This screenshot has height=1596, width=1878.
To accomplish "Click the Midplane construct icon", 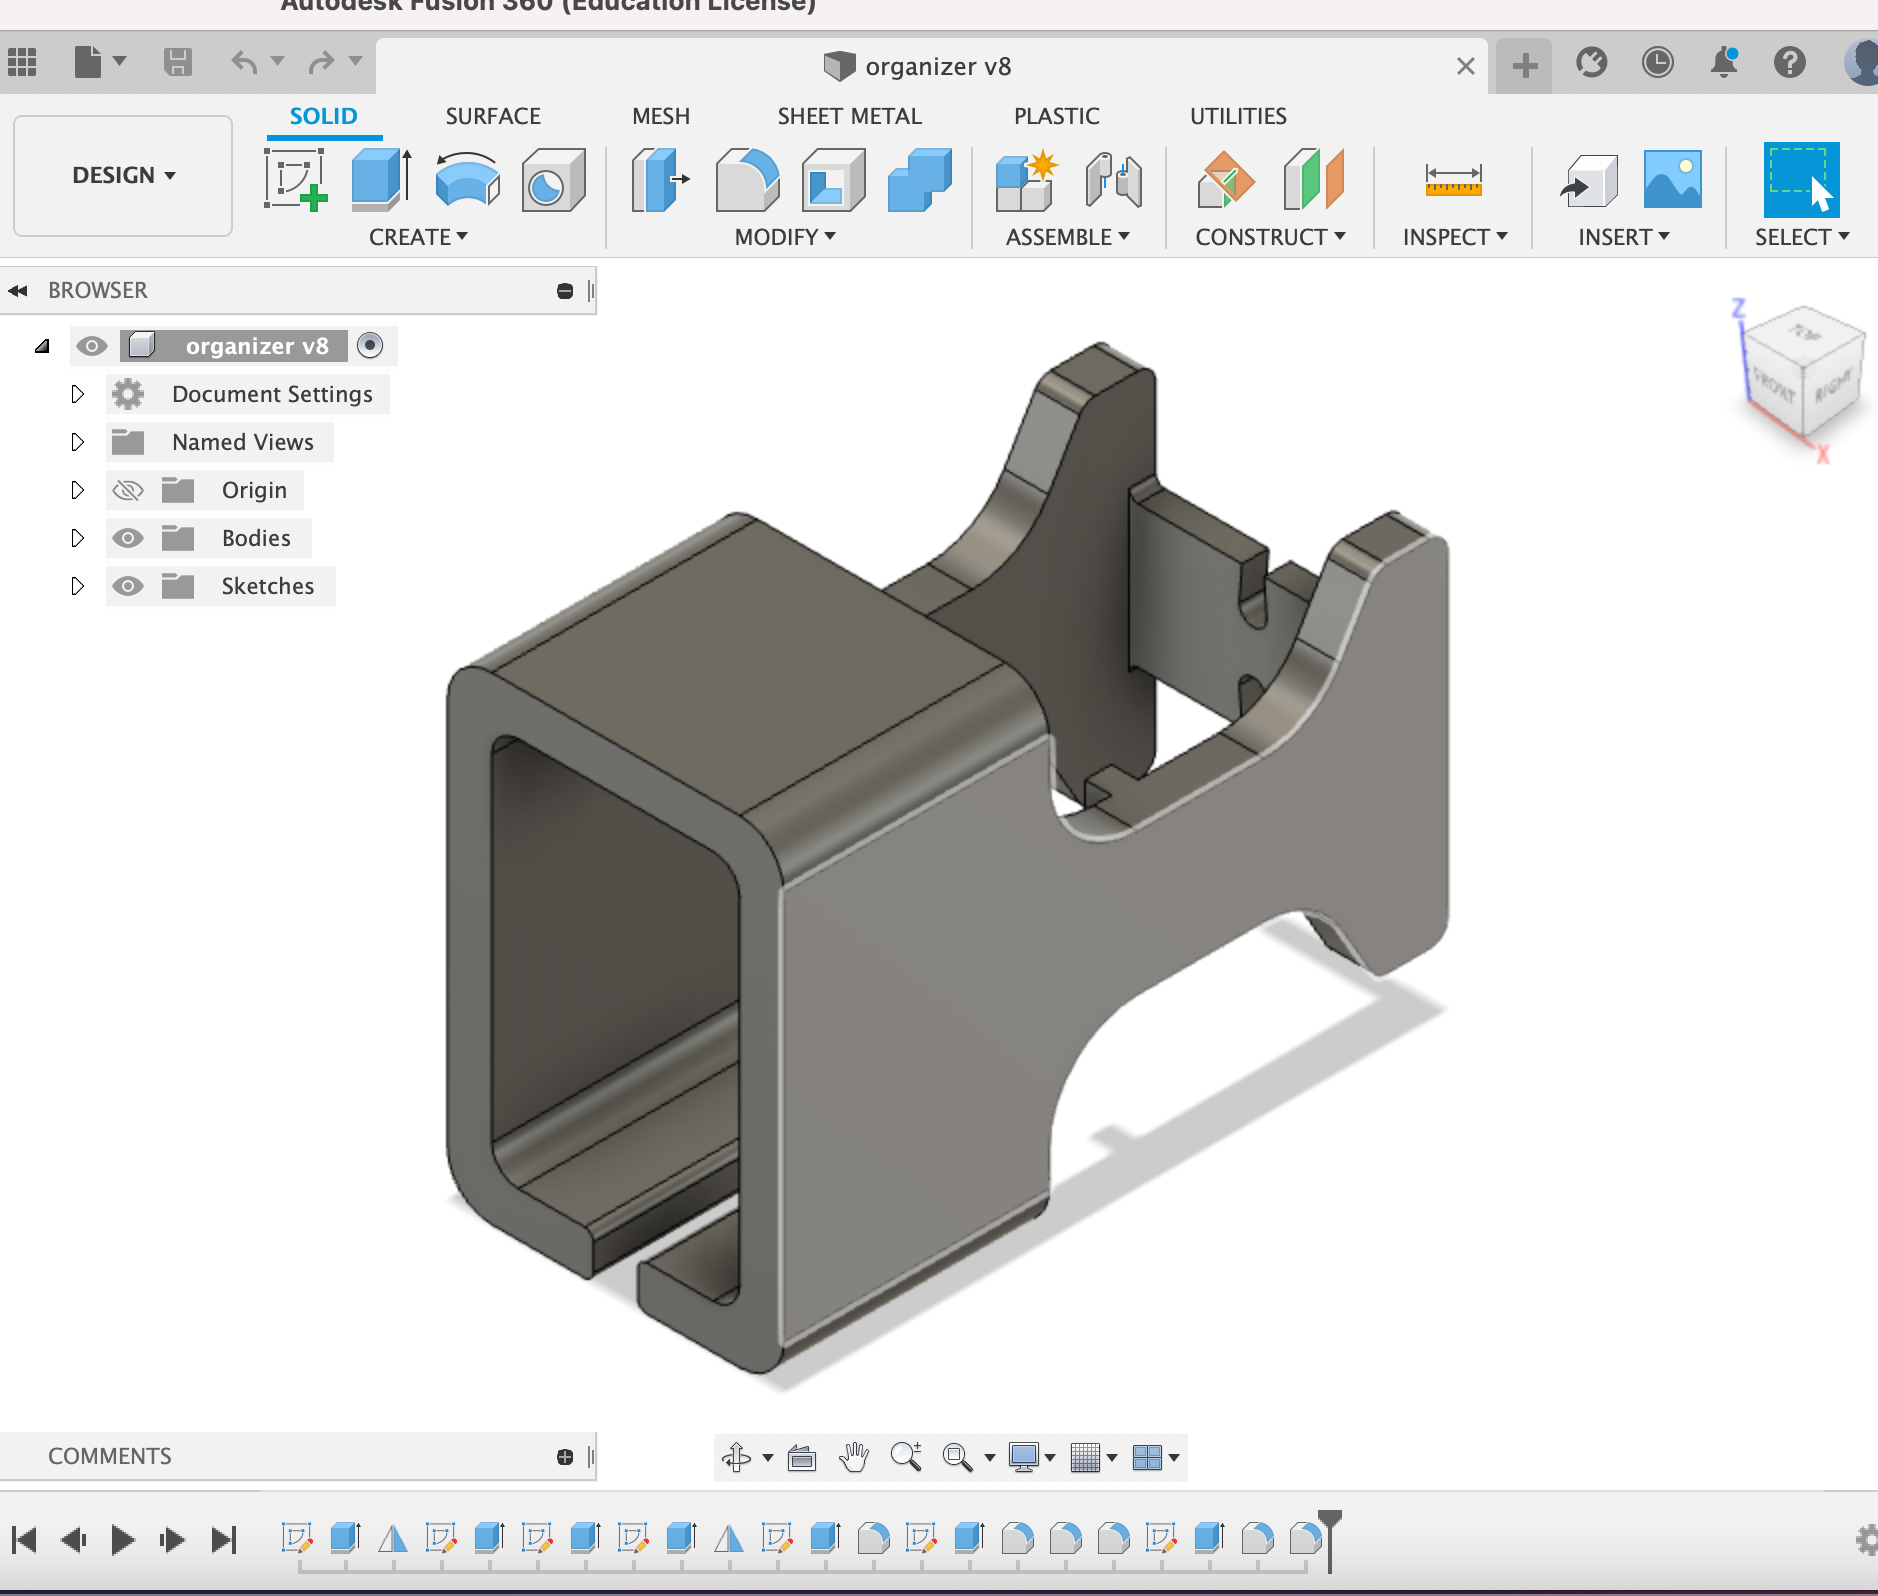I will coord(1313,180).
